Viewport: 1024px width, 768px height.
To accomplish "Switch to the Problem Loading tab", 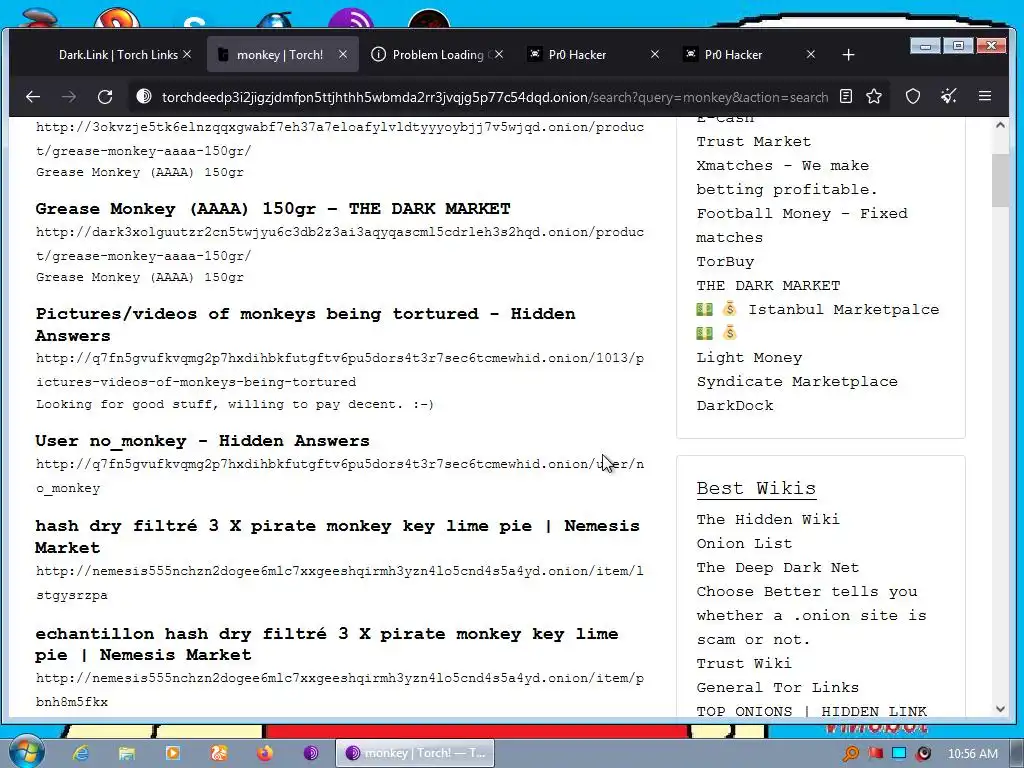I will 438,54.
